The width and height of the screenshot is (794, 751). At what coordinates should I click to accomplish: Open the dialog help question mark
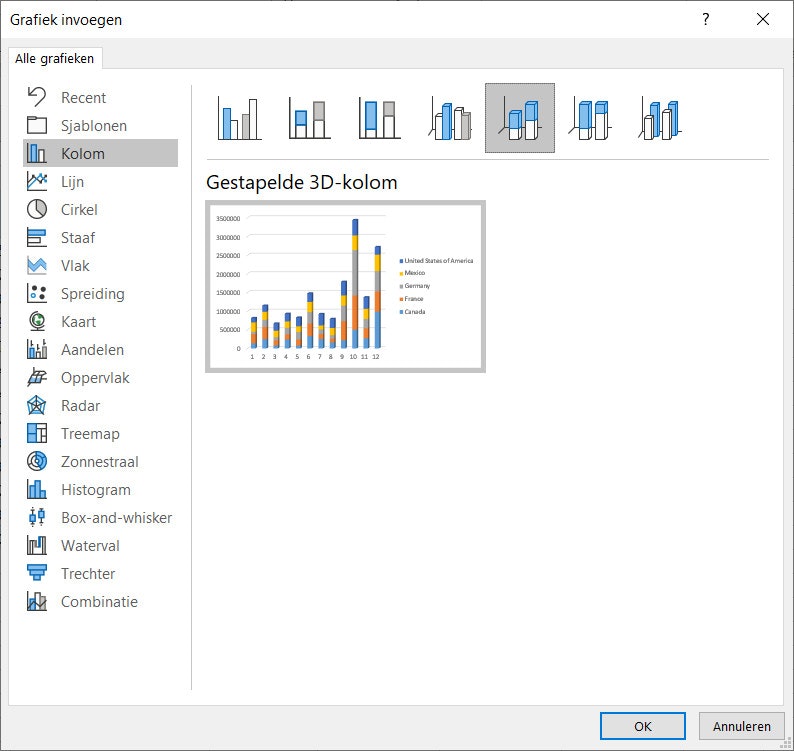click(705, 19)
